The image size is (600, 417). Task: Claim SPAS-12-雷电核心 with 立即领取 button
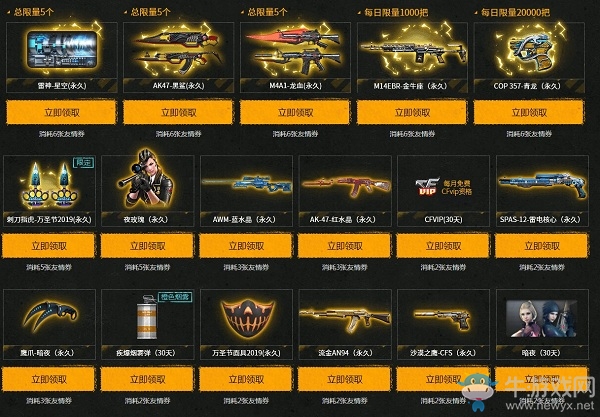coord(542,246)
